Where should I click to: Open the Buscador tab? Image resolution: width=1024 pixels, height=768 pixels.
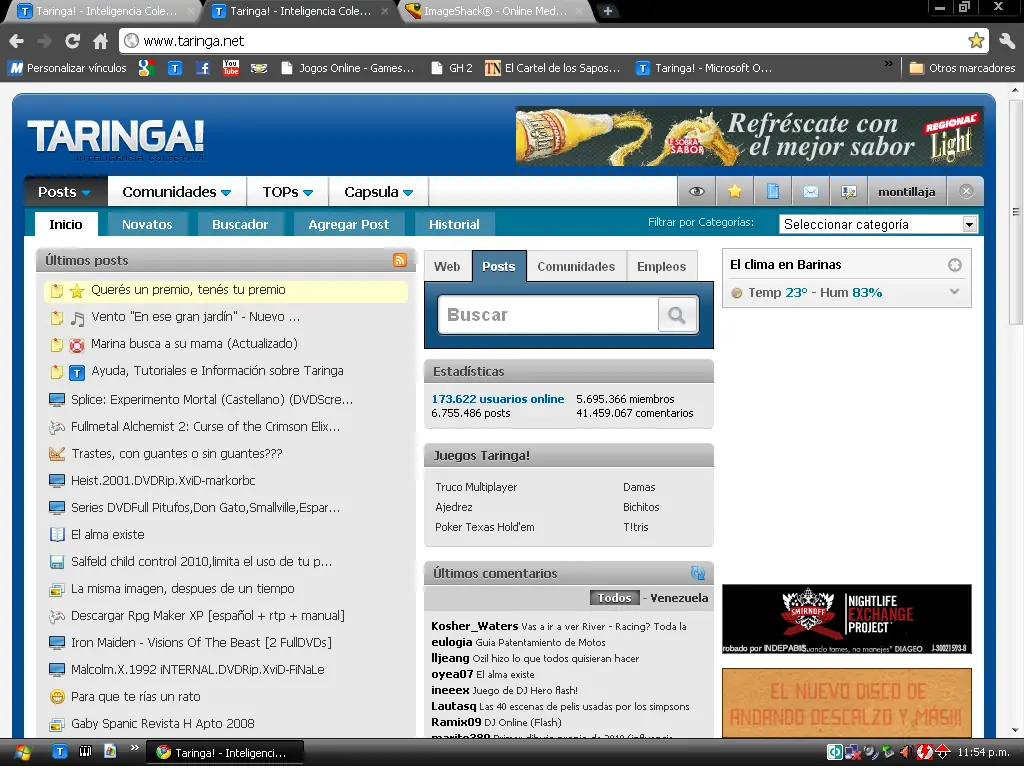[240, 224]
